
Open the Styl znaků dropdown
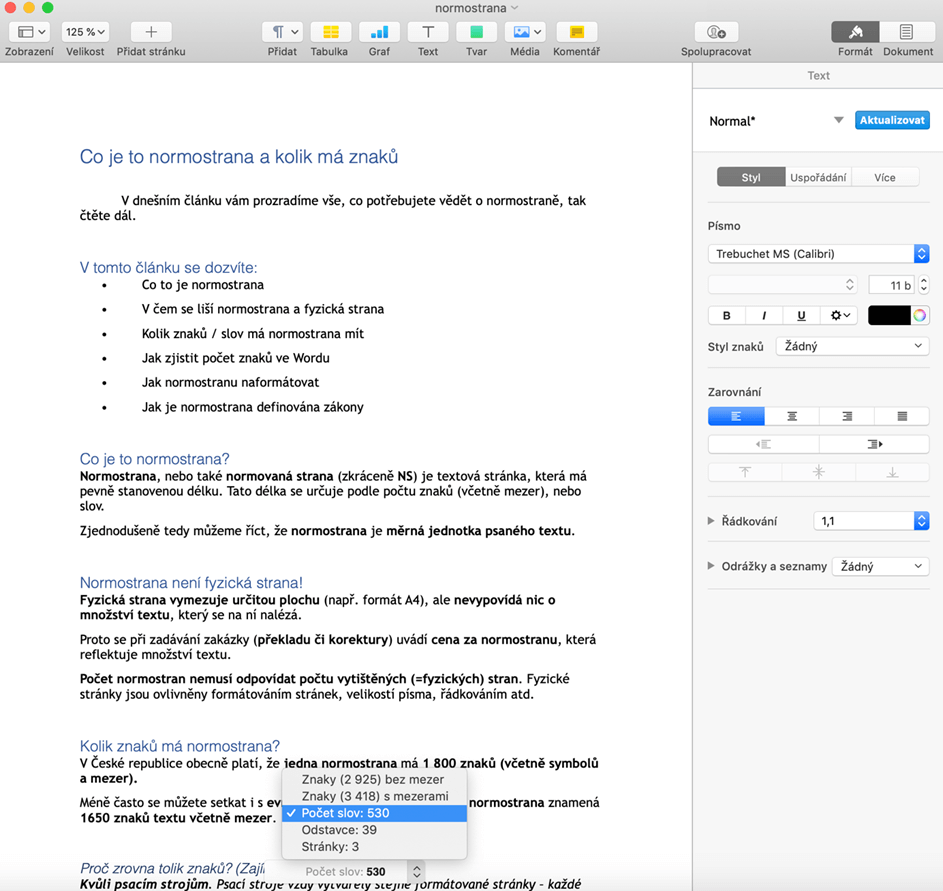coord(852,346)
